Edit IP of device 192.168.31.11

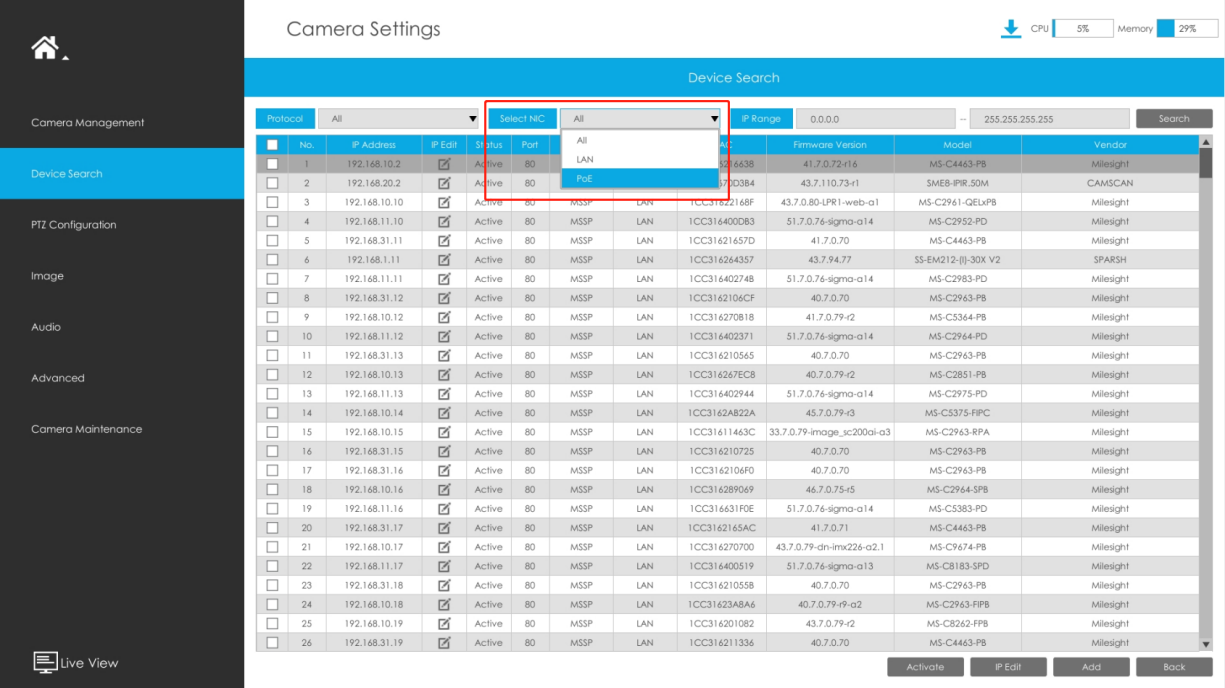(x=444, y=241)
